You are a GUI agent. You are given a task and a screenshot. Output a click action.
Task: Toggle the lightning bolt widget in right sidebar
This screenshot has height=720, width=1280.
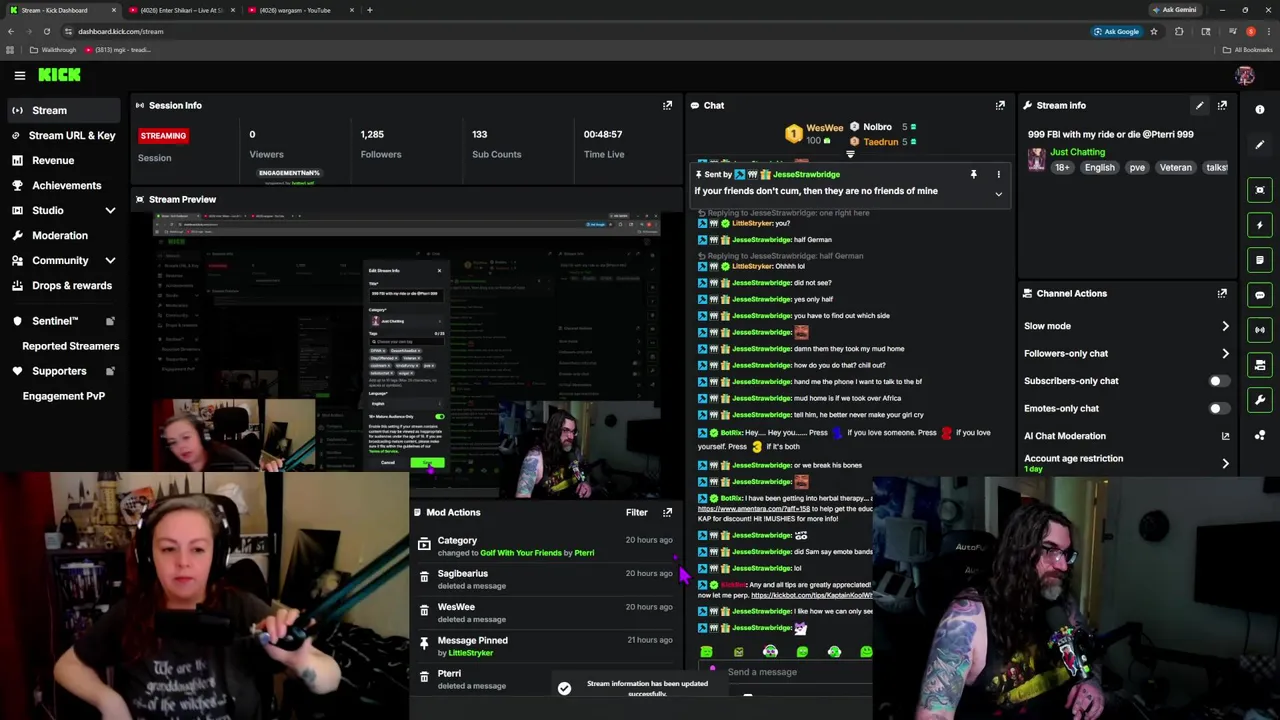1260,225
